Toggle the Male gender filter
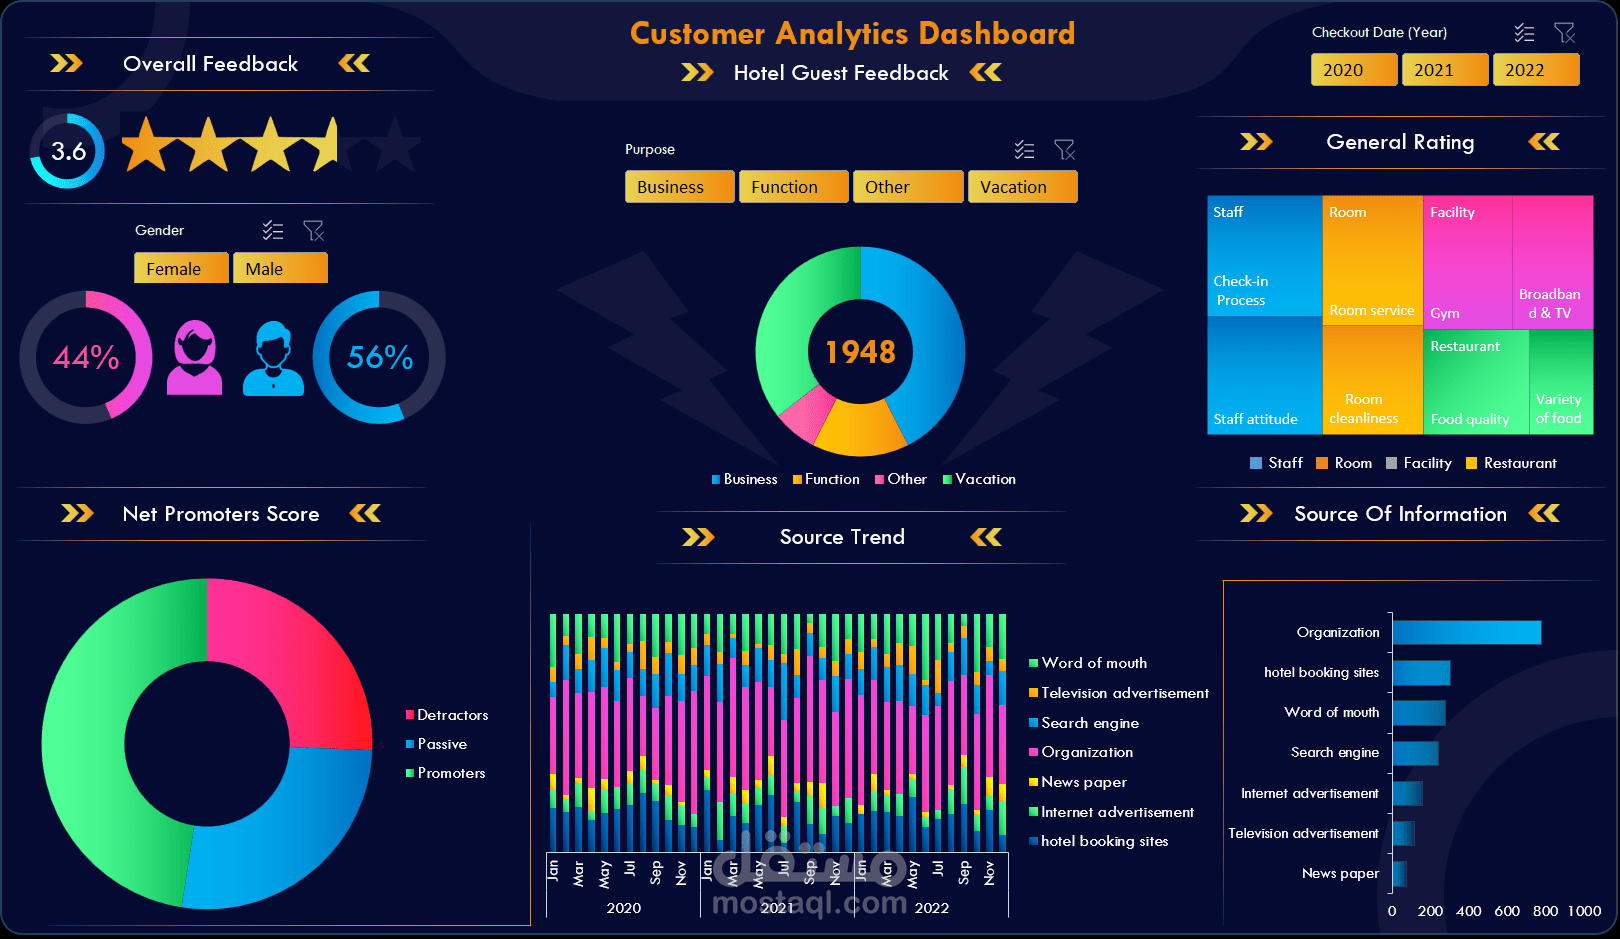1620x939 pixels. 280,268
